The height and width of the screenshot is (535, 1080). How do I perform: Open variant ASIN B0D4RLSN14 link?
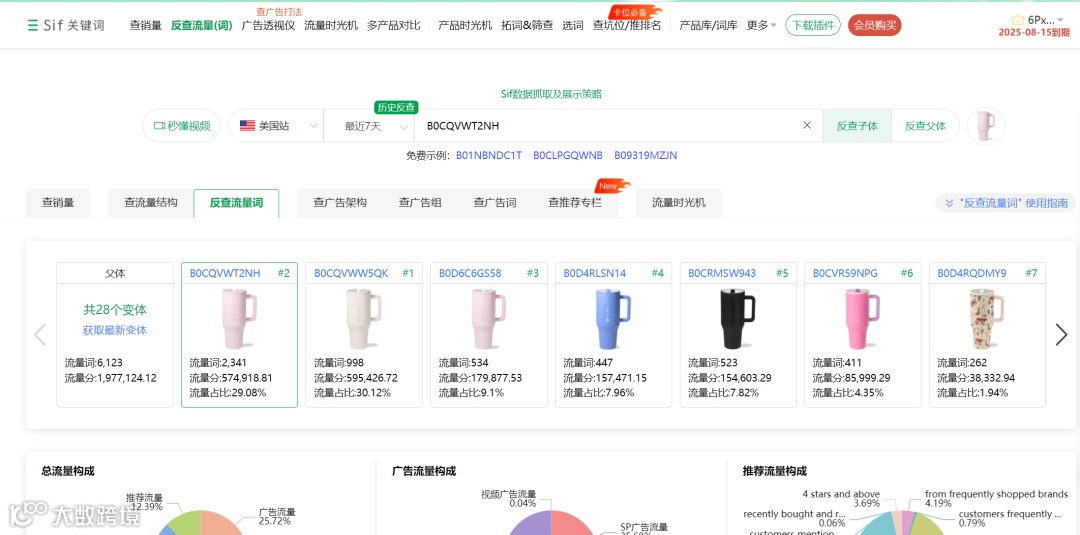pos(595,273)
